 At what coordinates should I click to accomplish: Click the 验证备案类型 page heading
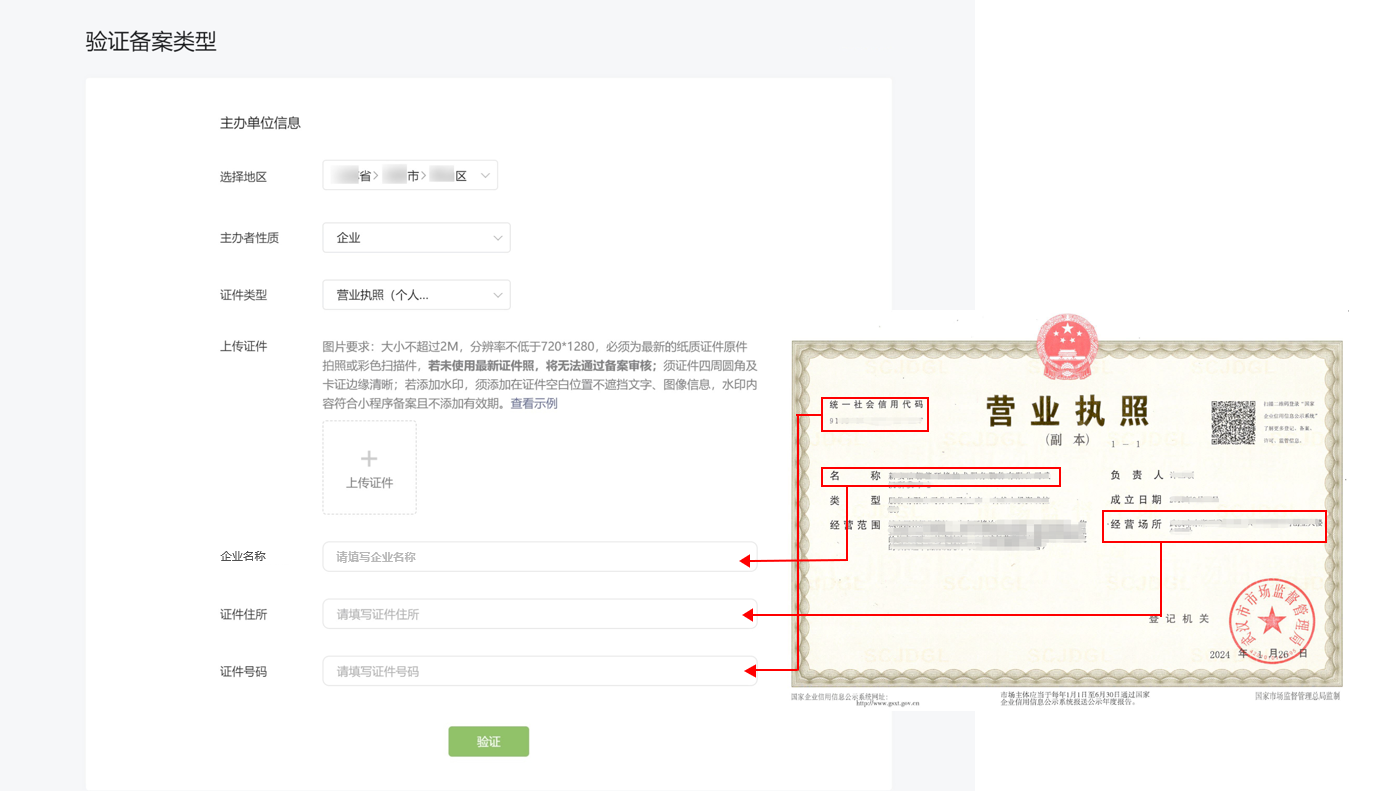click(151, 42)
